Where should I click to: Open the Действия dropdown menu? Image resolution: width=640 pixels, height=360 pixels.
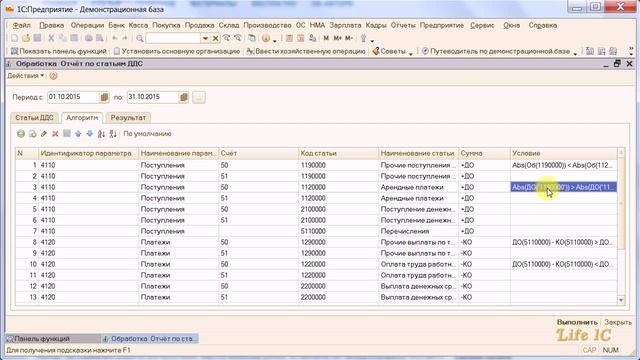(25, 76)
